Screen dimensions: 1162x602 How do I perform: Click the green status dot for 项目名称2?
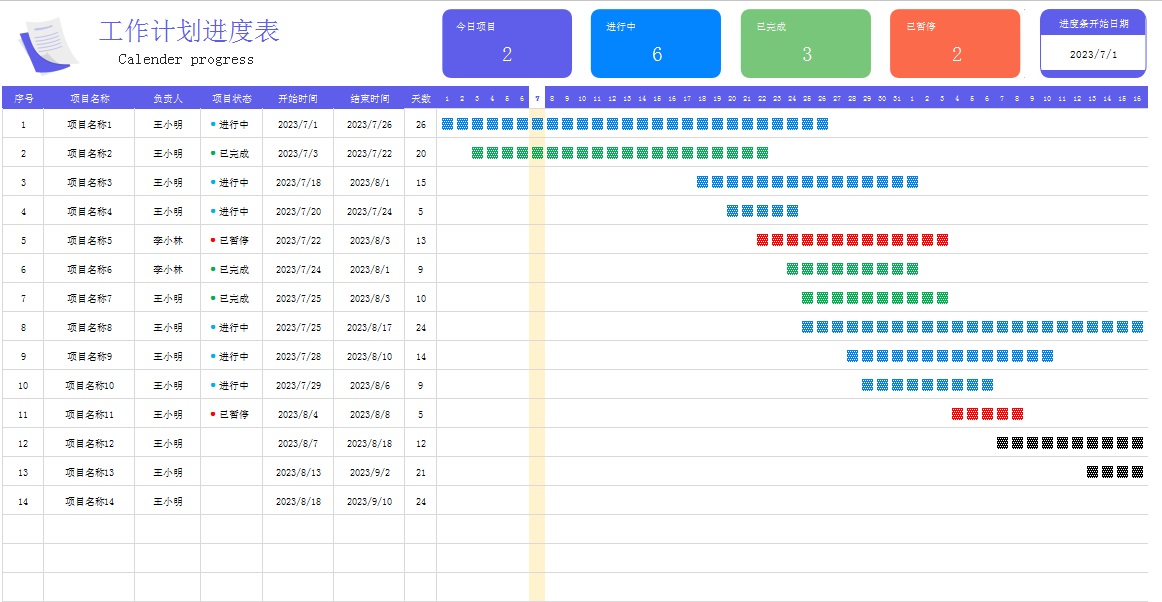point(213,153)
